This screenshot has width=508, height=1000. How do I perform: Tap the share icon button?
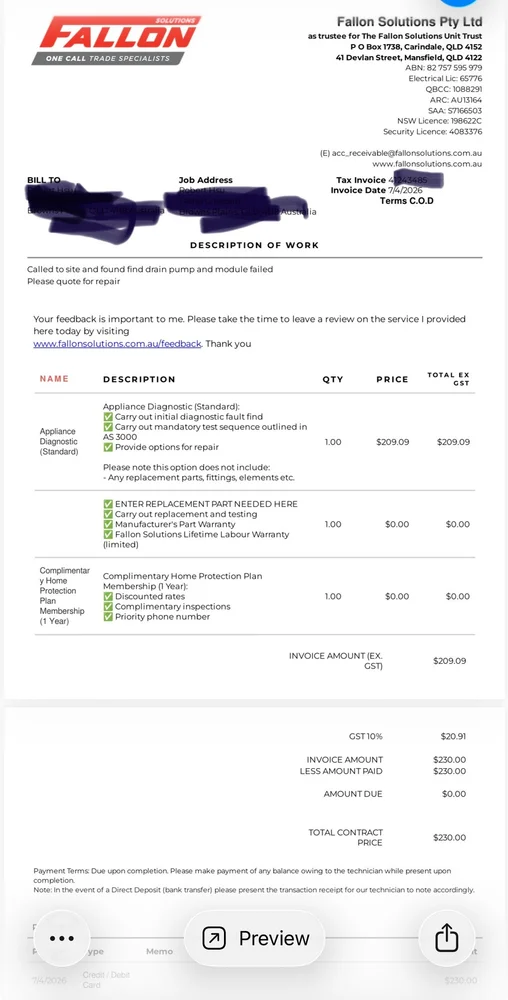[447, 938]
